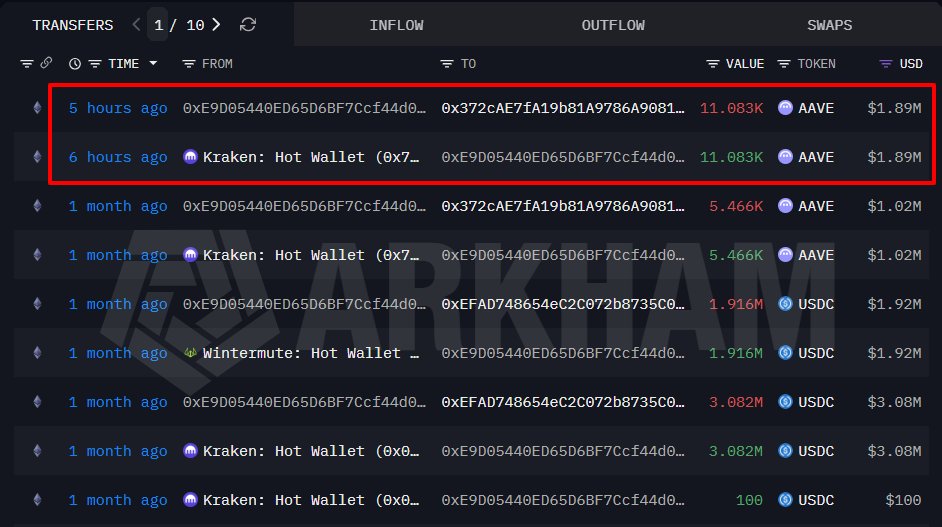Click USDC token icon in red 1.916M row
The height and width of the screenshot is (527, 942).
point(785,303)
